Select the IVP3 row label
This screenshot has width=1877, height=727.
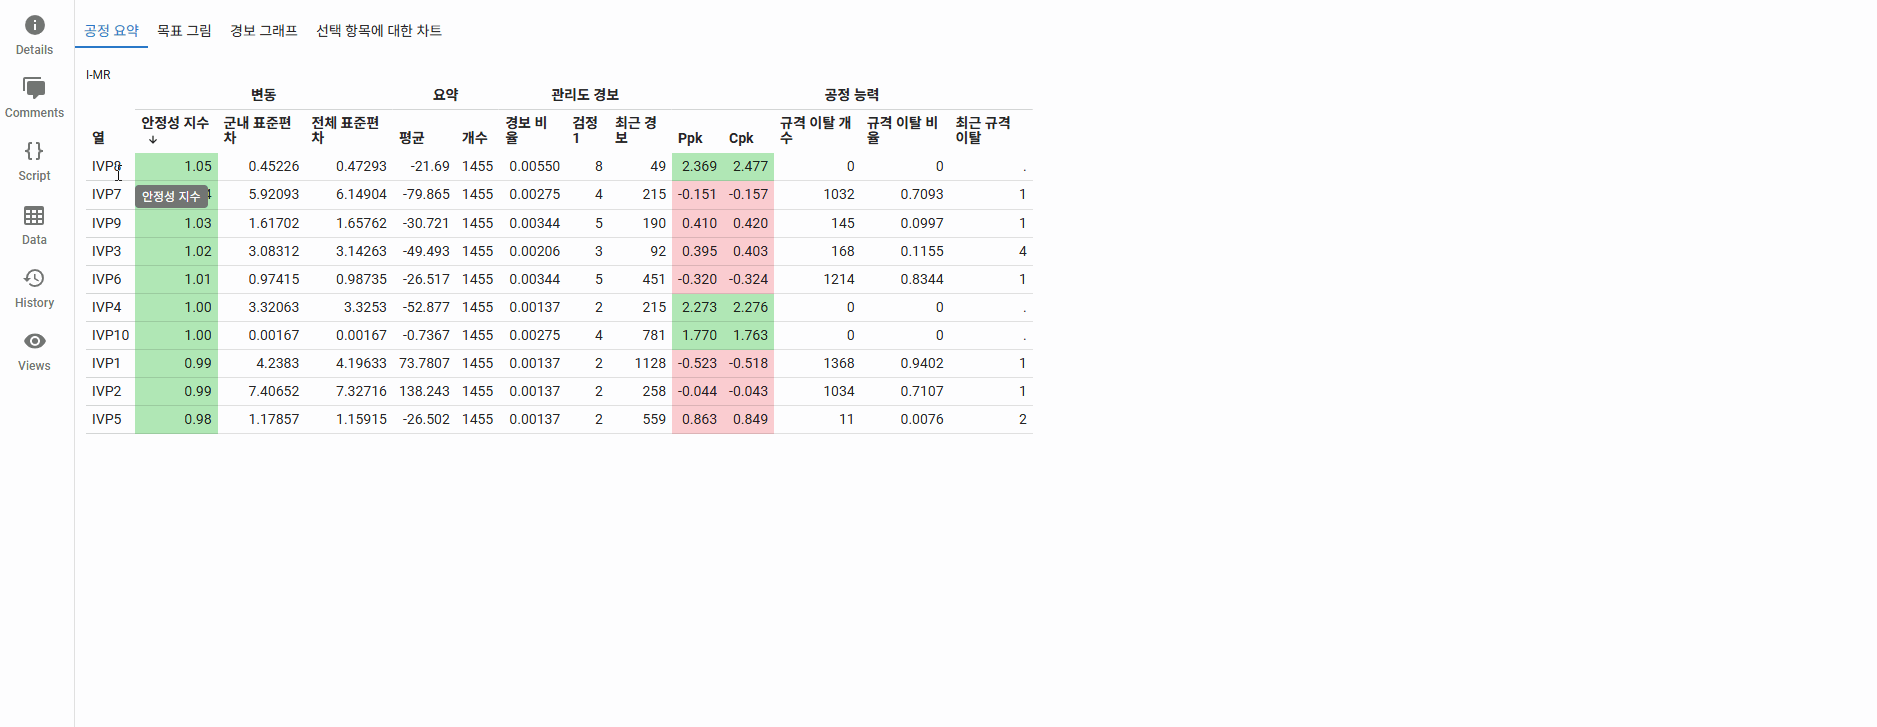click(x=106, y=251)
